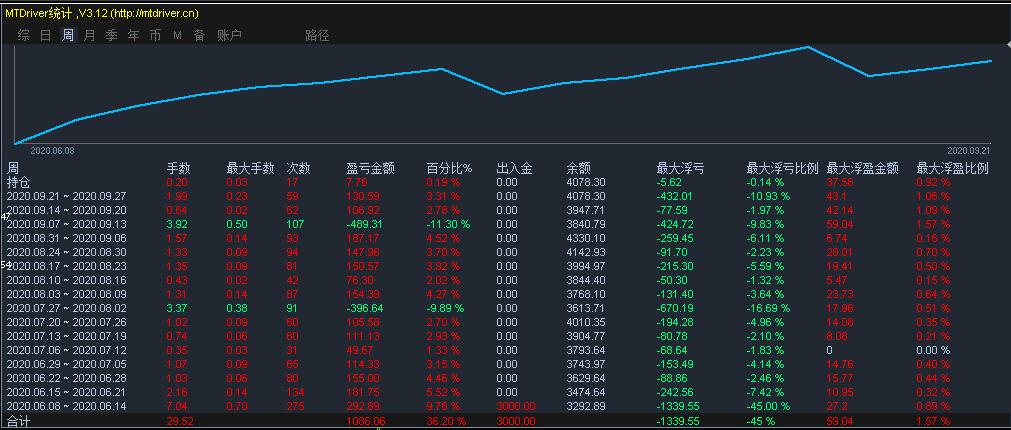The image size is (1011, 430).
Task: Click the 余额 column header
Action: click(x=578, y=169)
